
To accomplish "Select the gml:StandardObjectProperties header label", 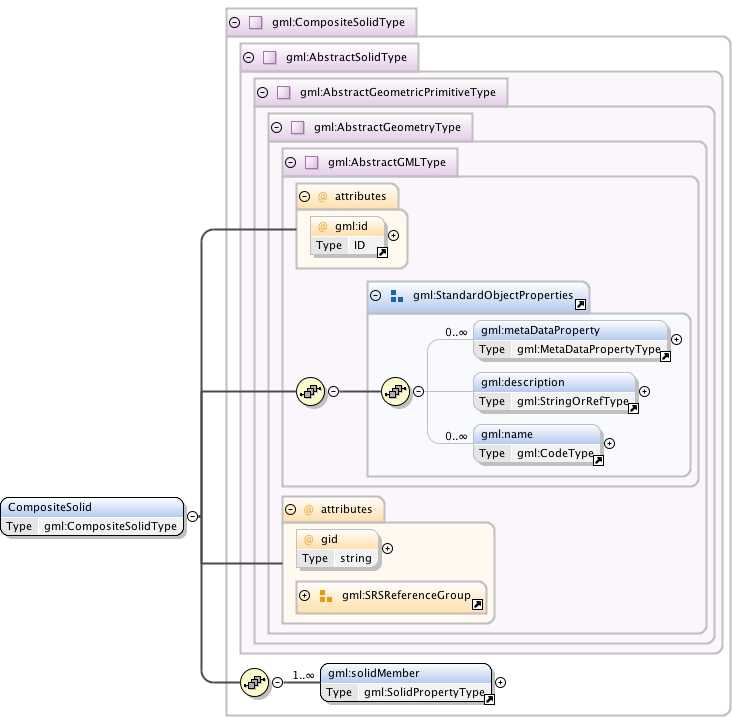I will (493, 295).
